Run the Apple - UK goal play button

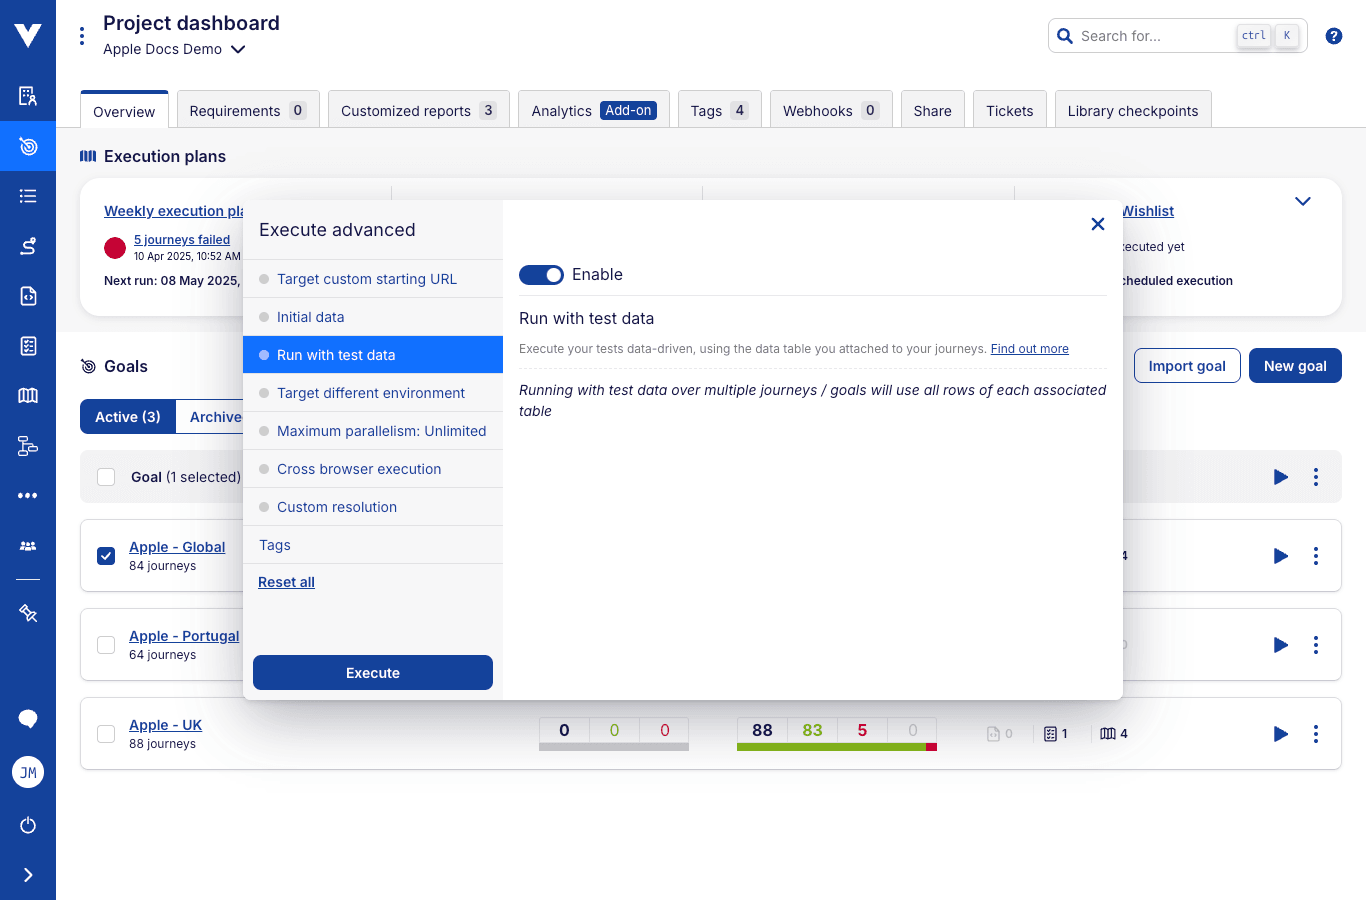click(1280, 733)
